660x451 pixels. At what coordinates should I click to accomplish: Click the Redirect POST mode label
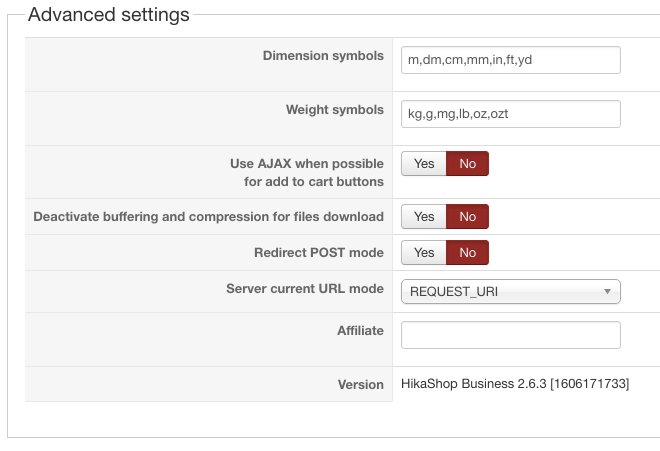pyautogui.click(x=319, y=252)
